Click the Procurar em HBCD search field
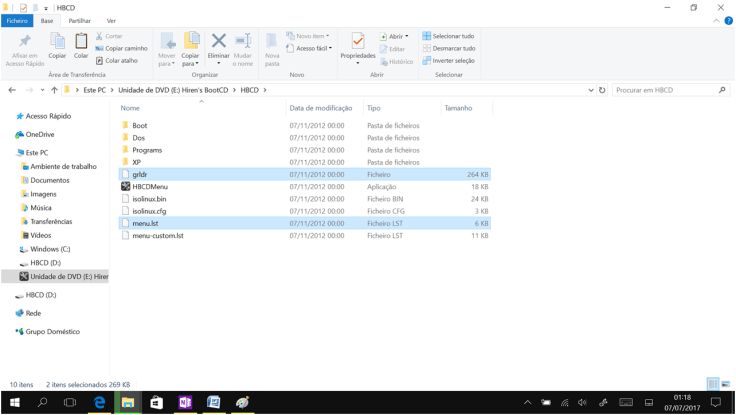Viewport: 736px width, 415px height. (665, 90)
